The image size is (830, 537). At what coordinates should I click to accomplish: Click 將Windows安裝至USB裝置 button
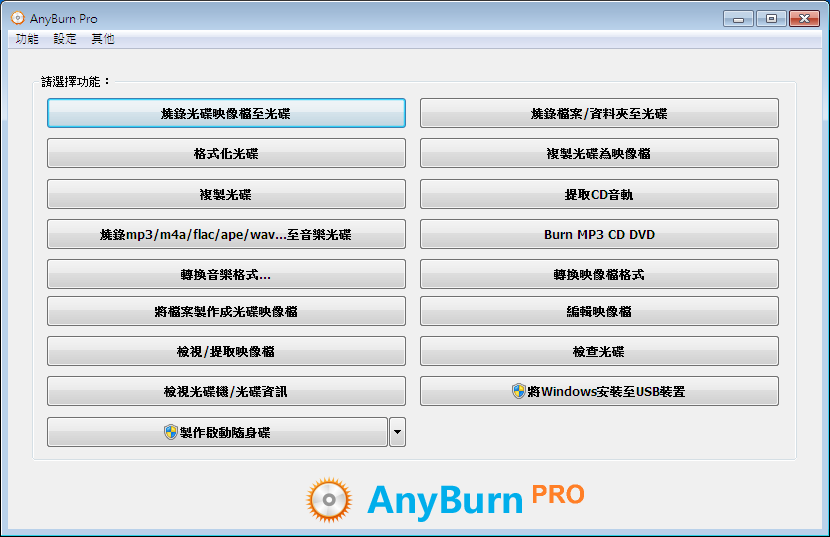[599, 391]
